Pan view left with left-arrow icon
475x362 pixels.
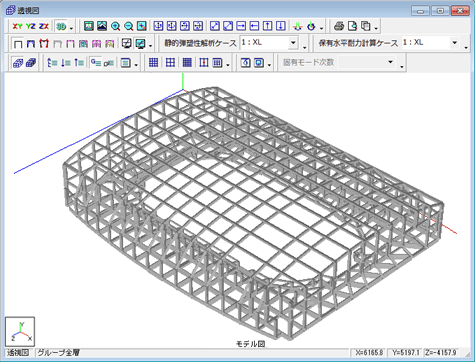pos(254,26)
